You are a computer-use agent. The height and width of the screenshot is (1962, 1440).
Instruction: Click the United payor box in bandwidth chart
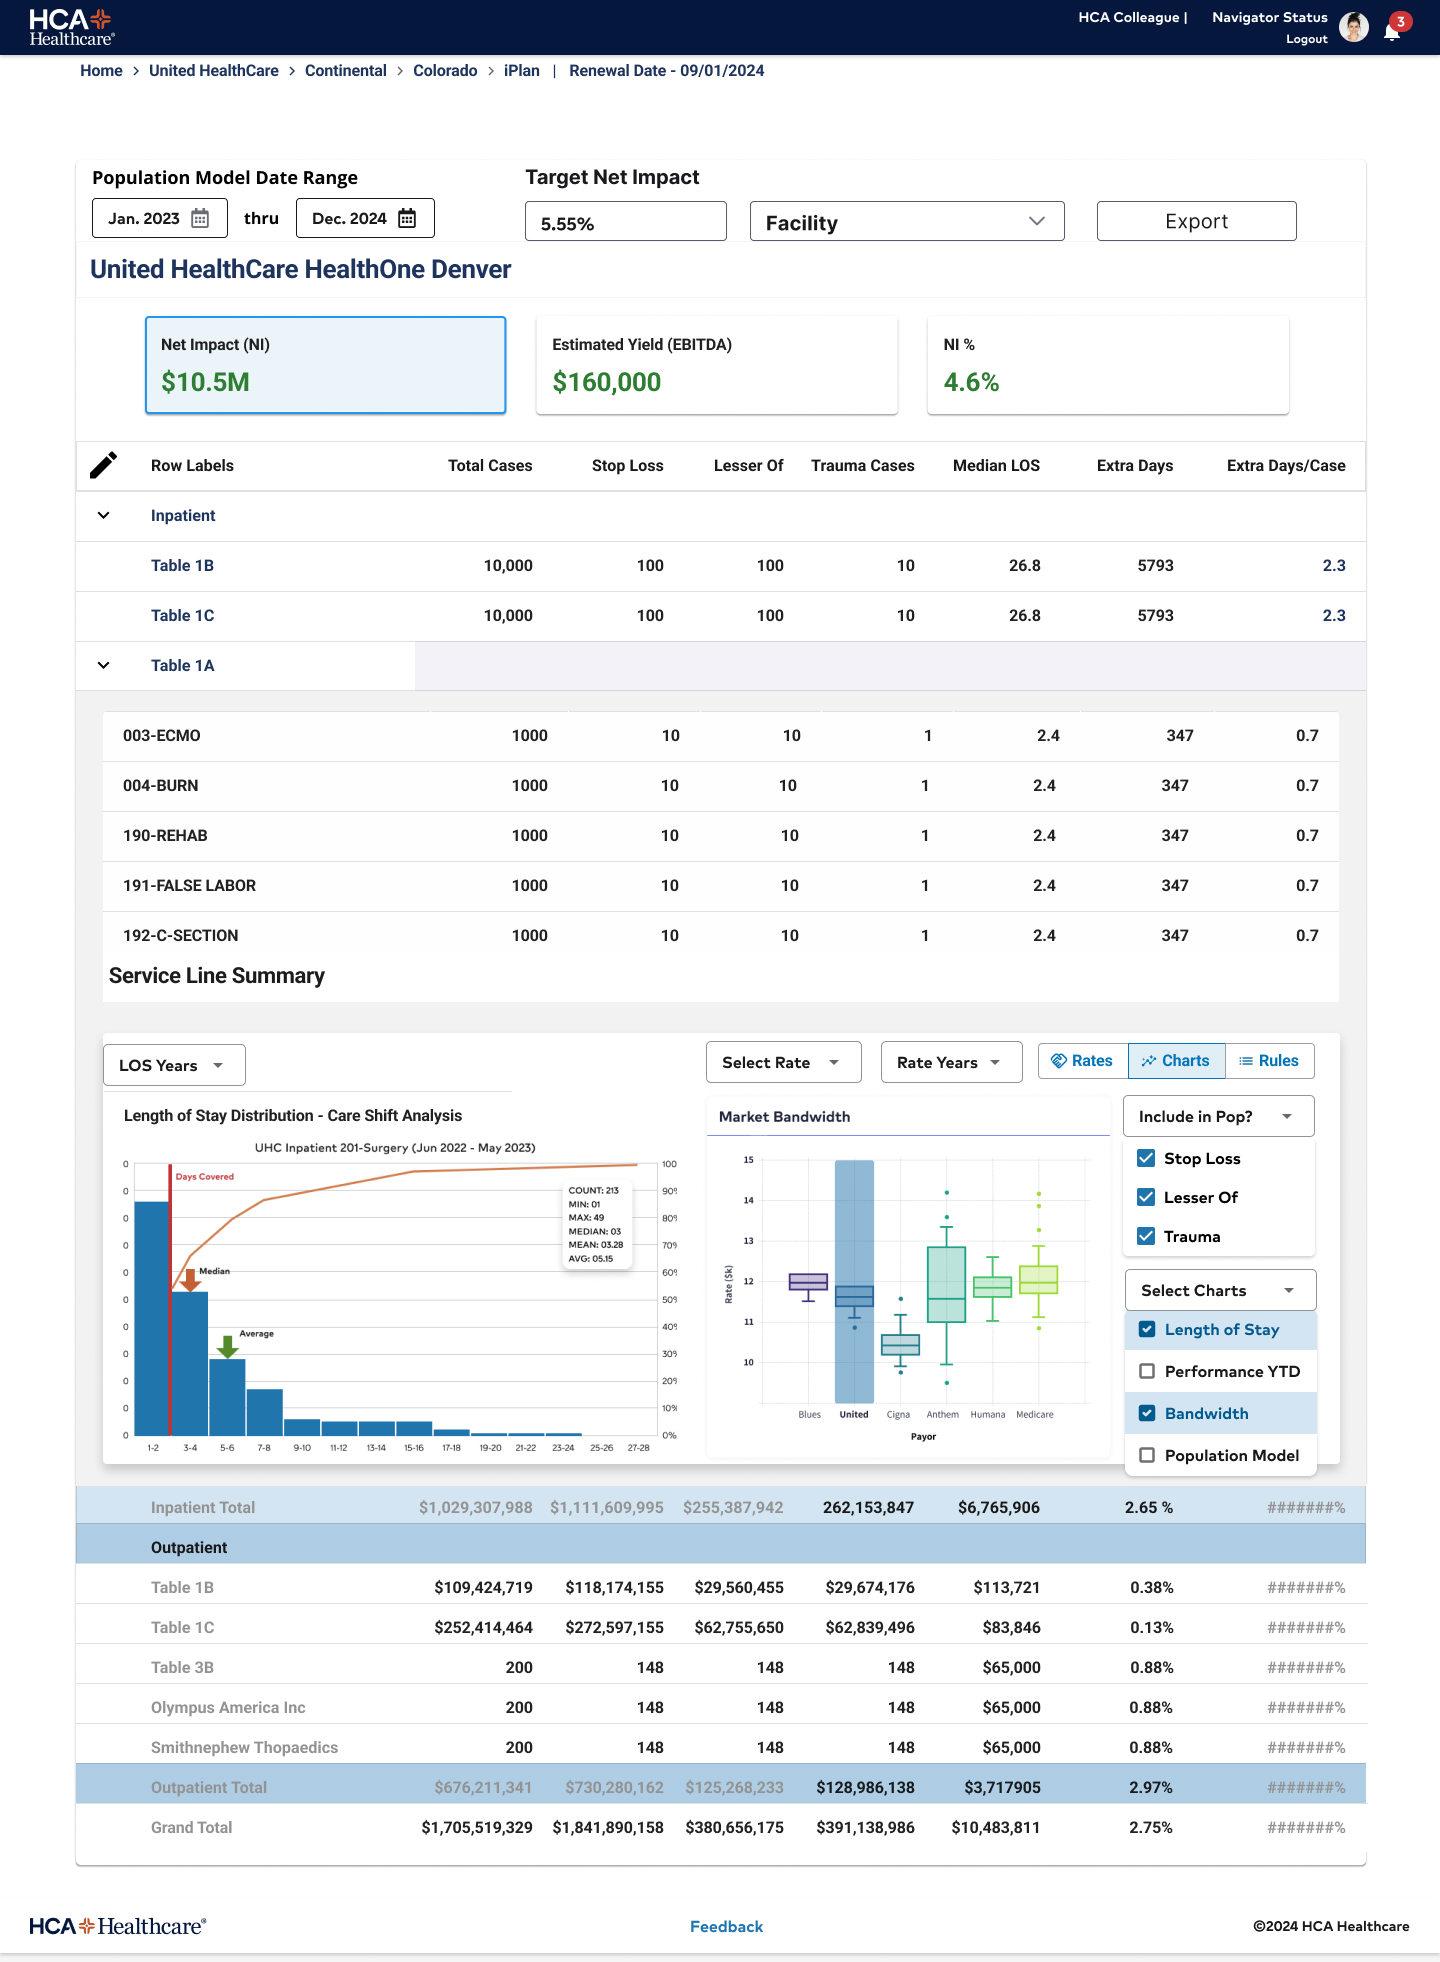(x=854, y=1296)
